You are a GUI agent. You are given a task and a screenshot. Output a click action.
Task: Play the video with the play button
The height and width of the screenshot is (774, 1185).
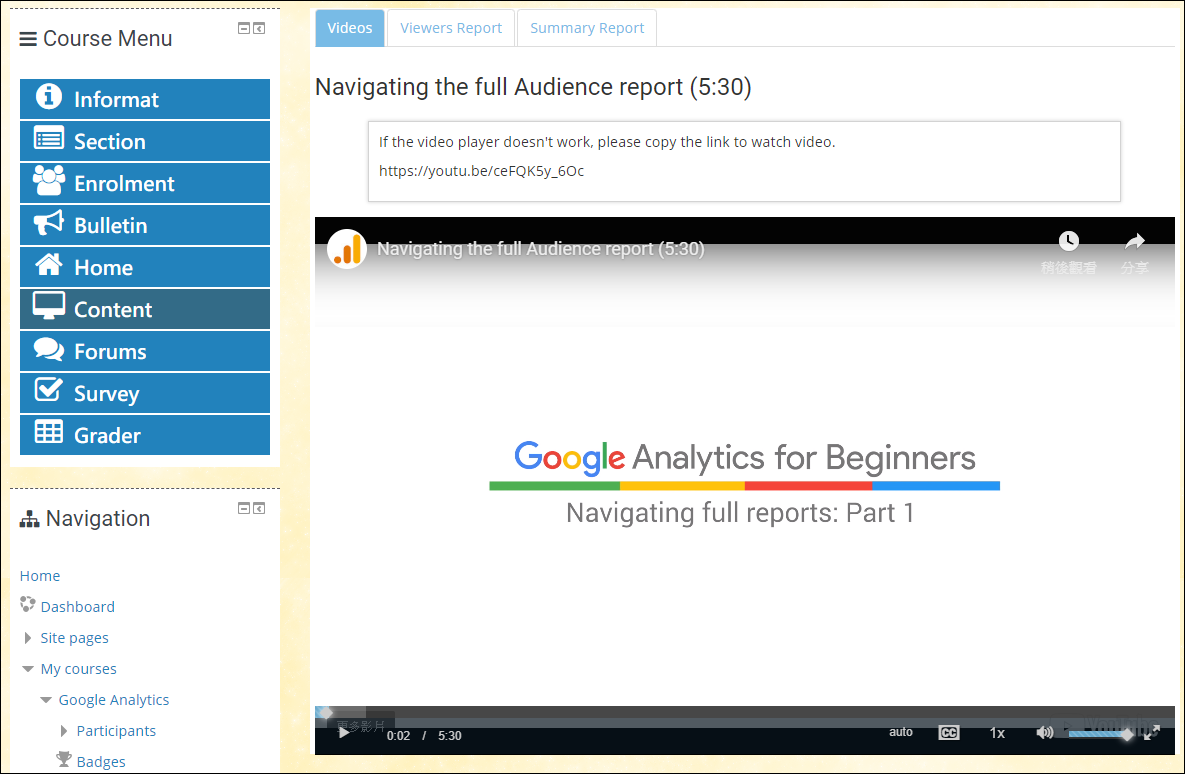[x=344, y=733]
